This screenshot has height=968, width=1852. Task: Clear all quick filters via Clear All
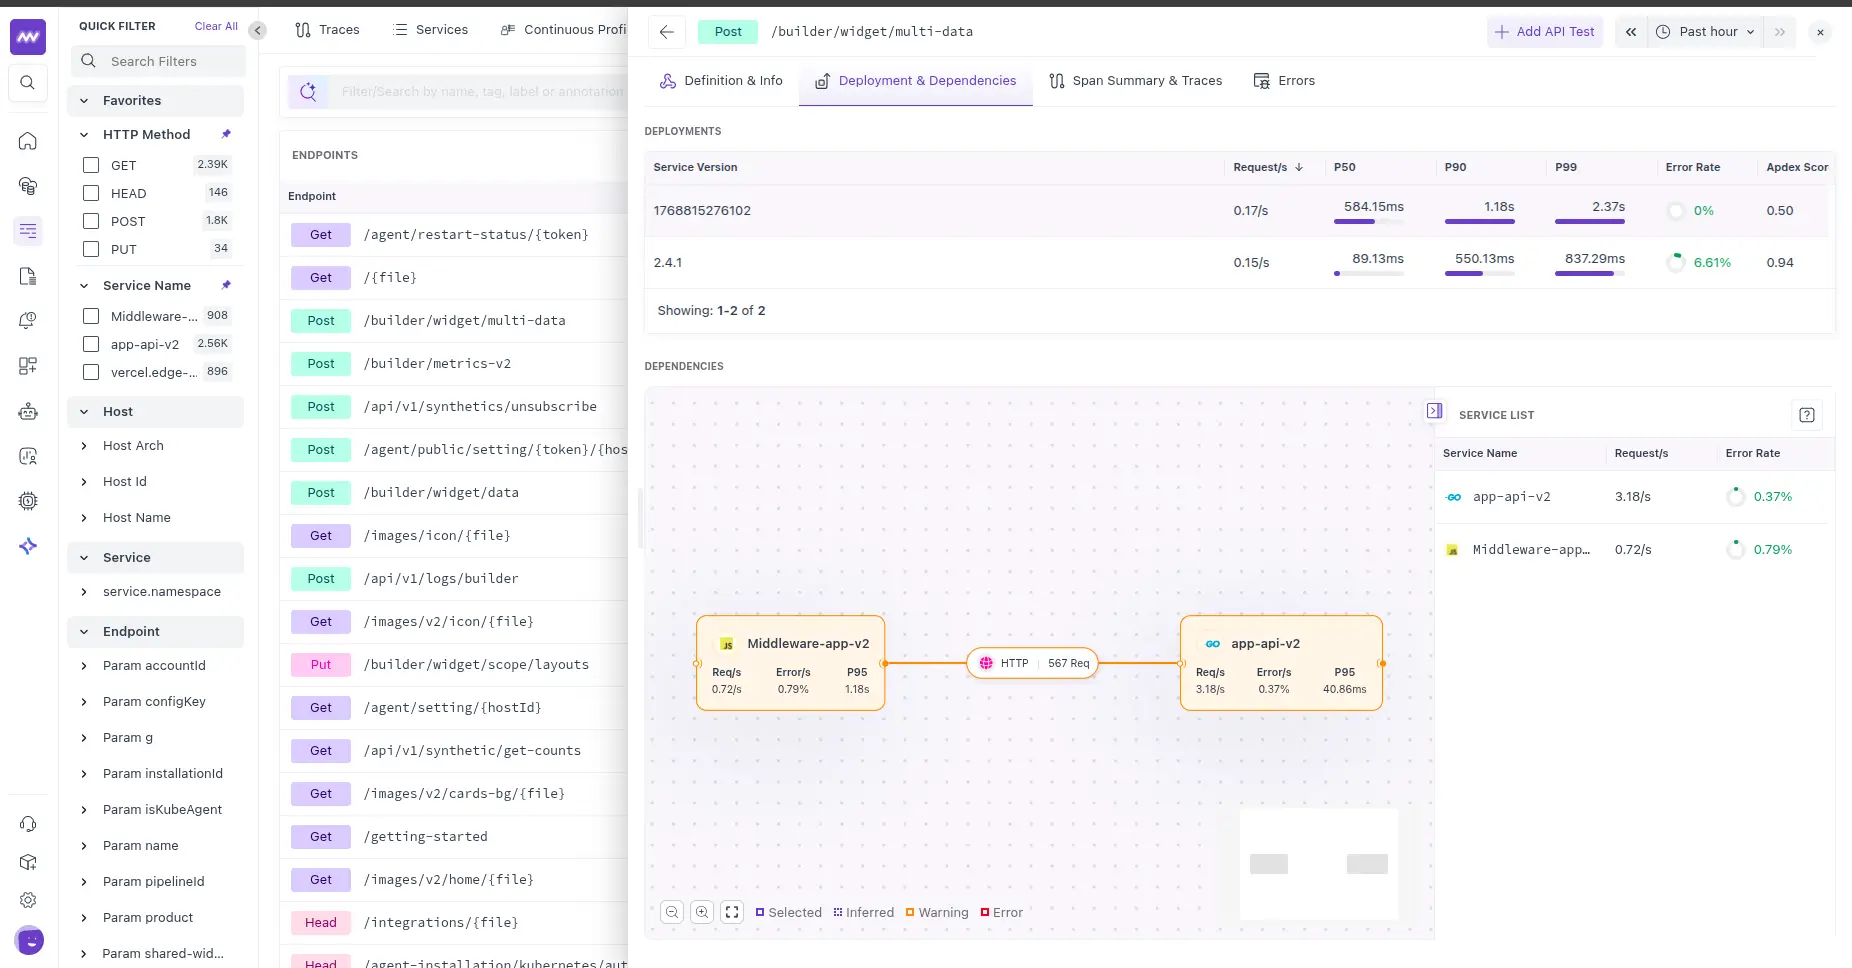click(x=217, y=25)
